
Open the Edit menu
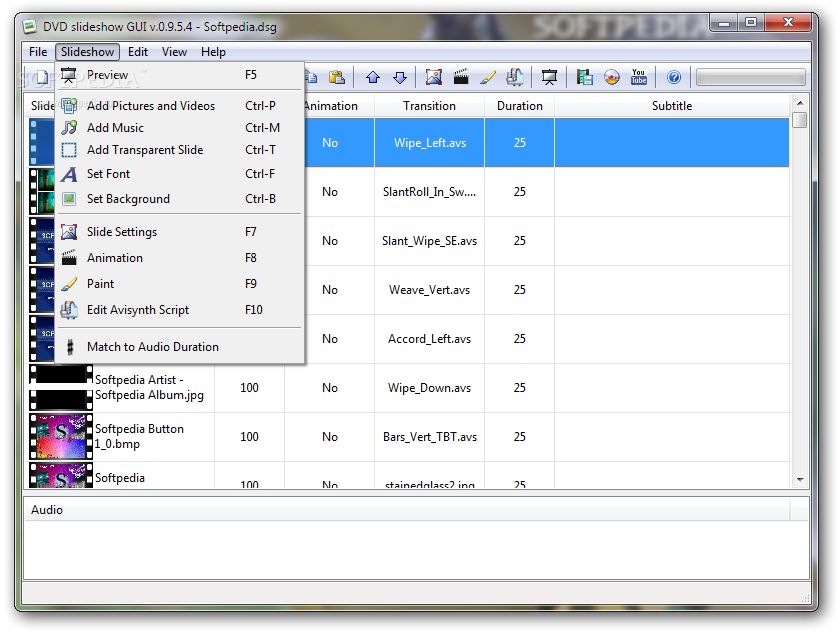click(138, 52)
